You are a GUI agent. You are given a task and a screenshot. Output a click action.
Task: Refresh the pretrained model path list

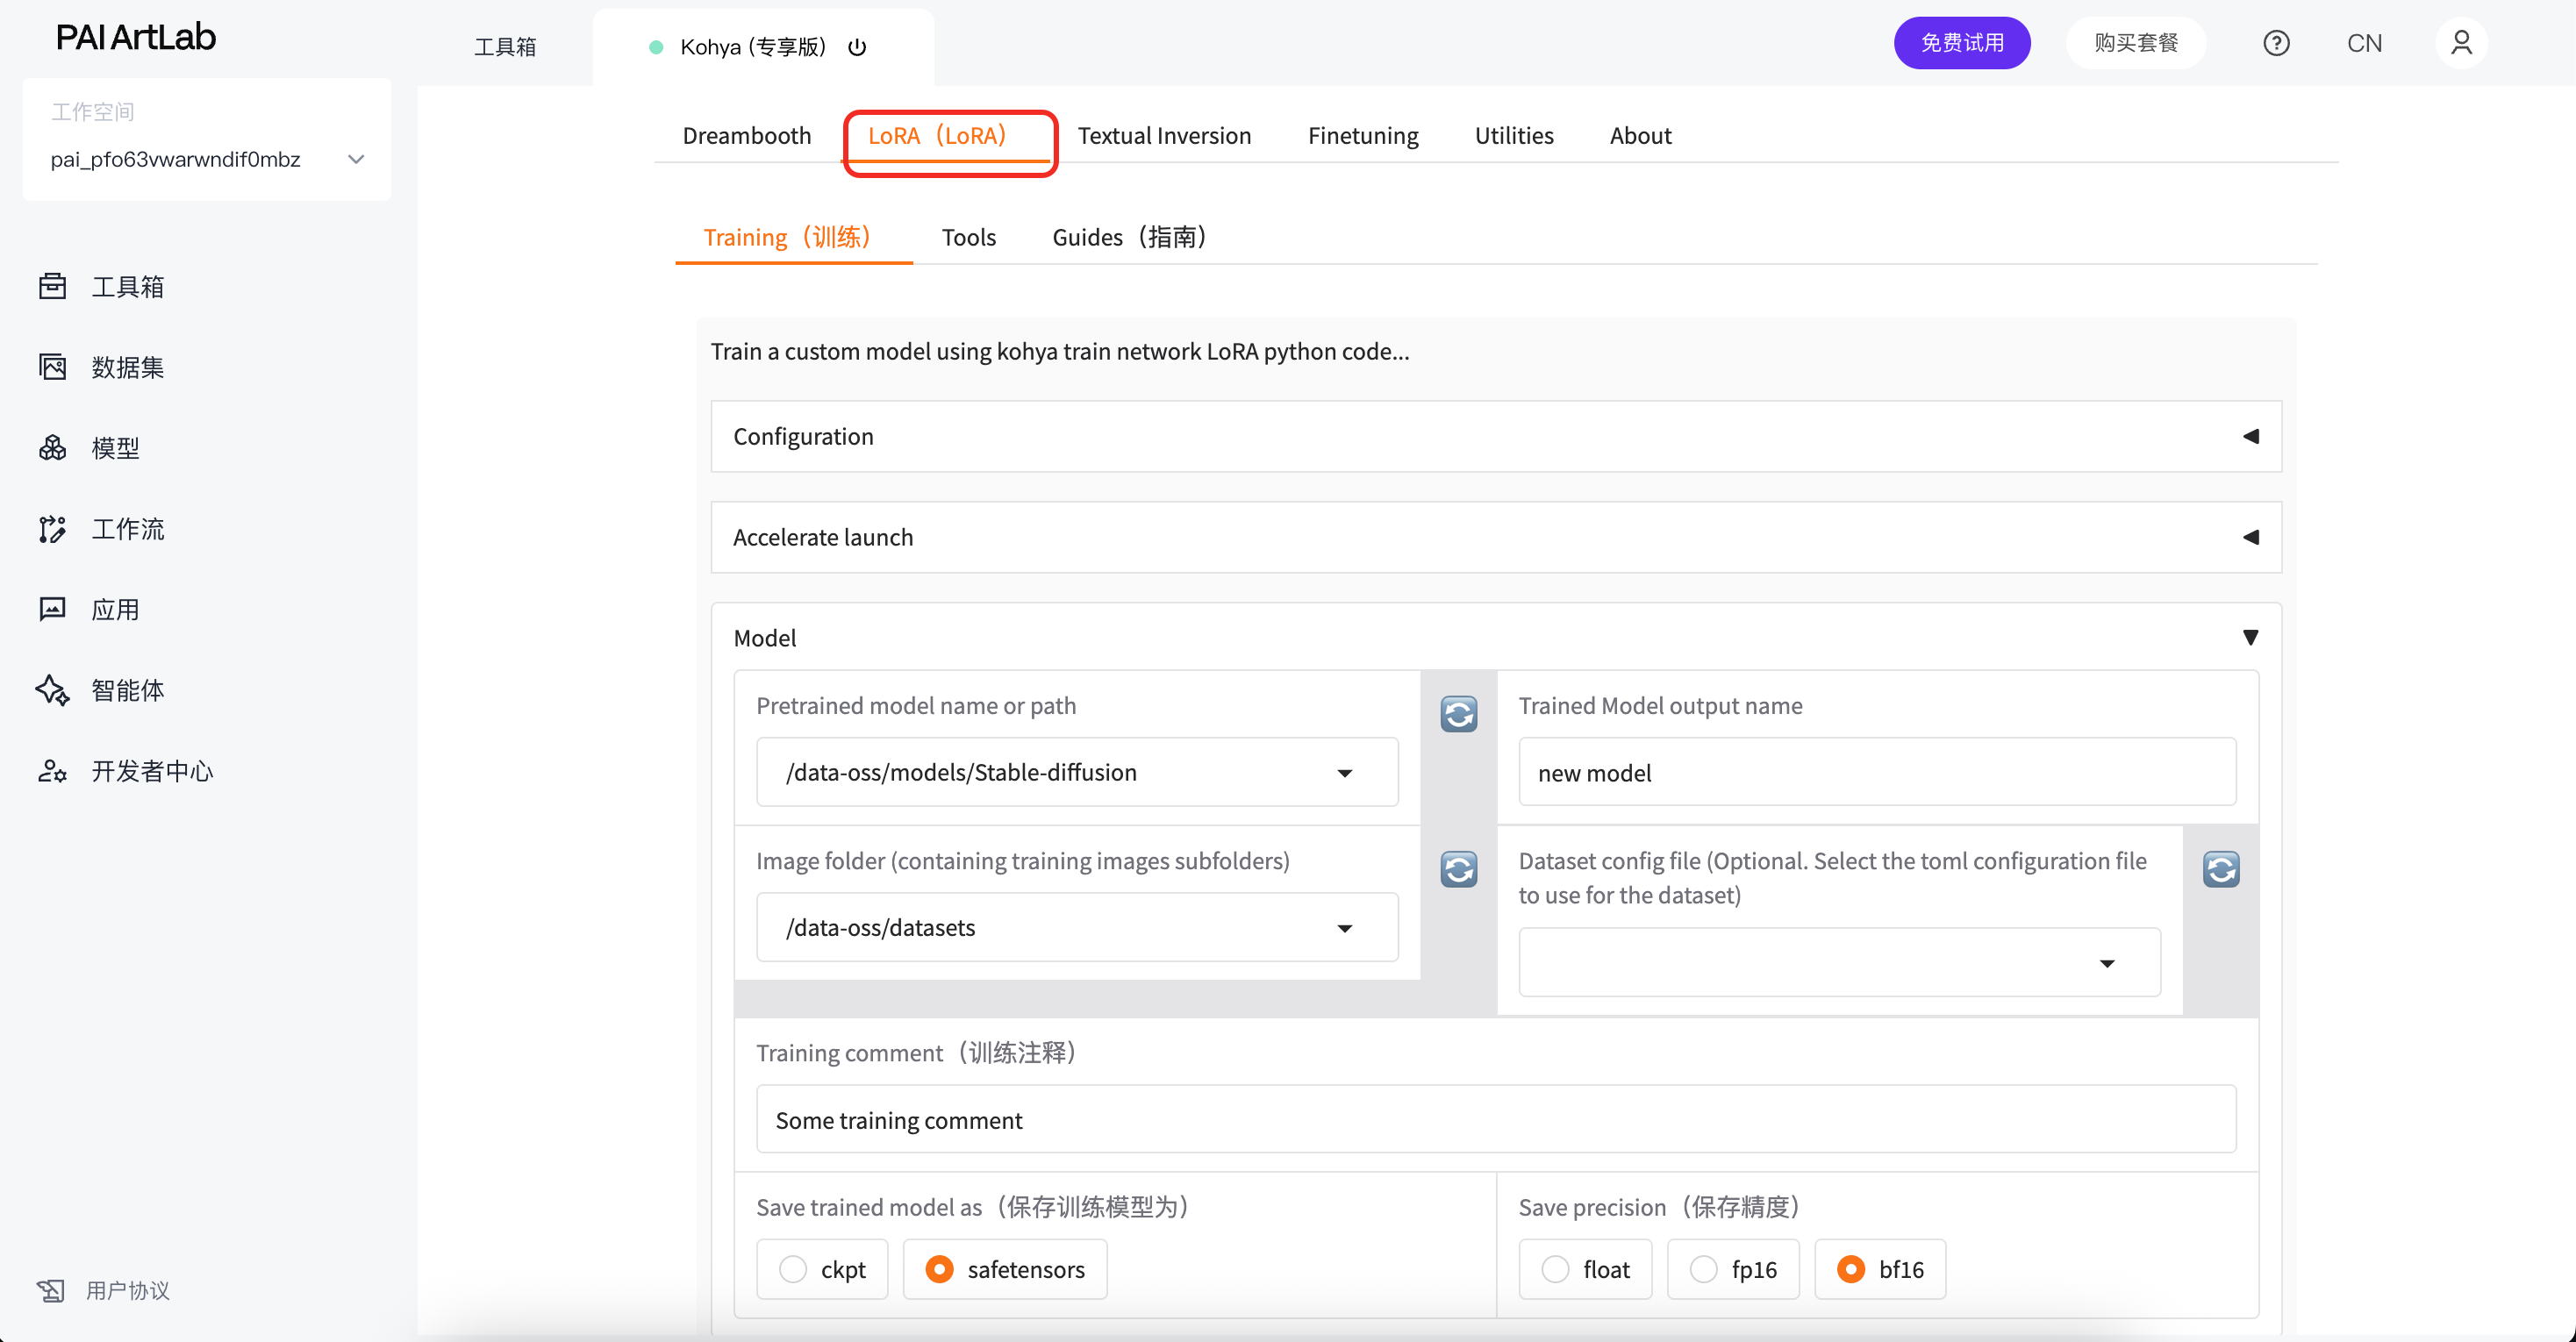[x=1458, y=714]
